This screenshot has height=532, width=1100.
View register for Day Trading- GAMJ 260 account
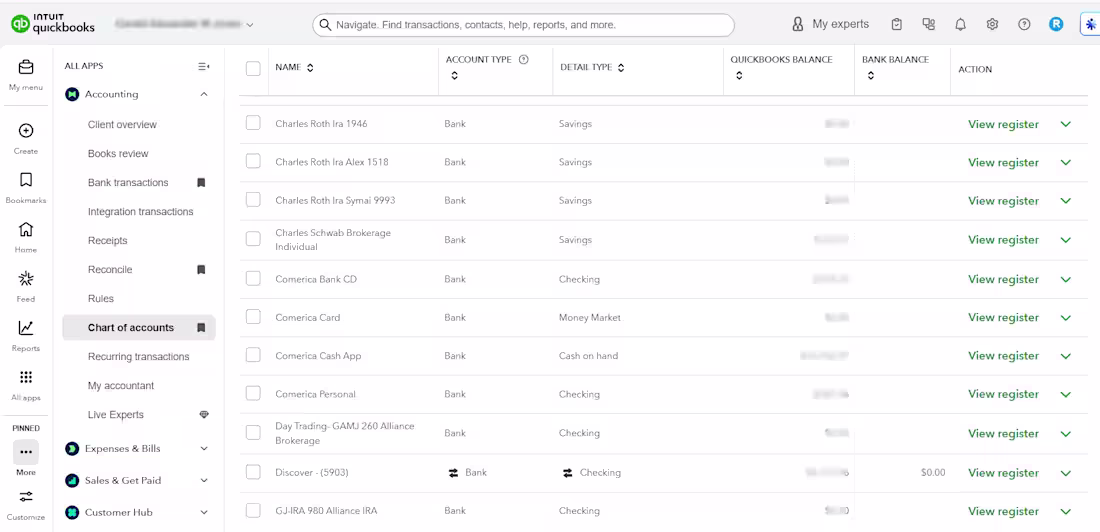(x=1003, y=434)
